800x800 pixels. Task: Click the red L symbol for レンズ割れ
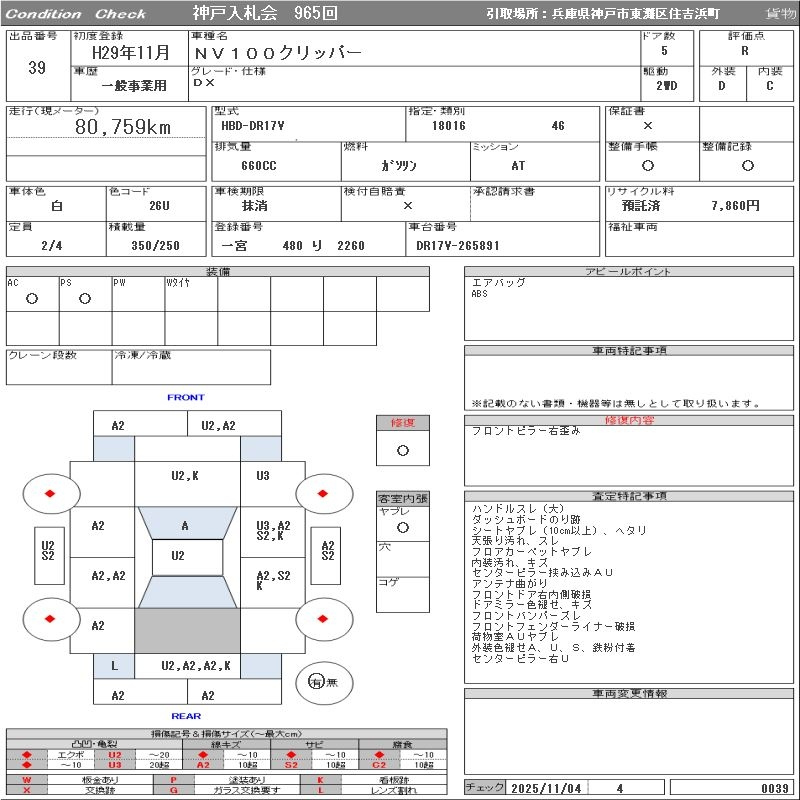321,790
